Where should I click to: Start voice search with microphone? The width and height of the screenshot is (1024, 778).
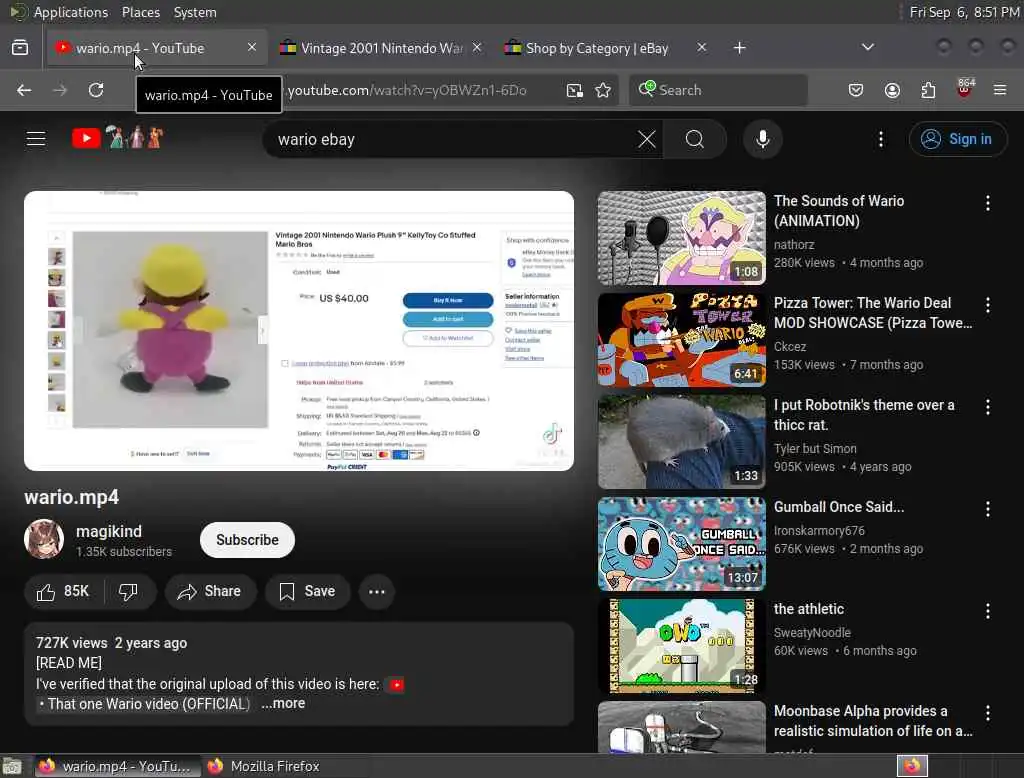click(762, 139)
